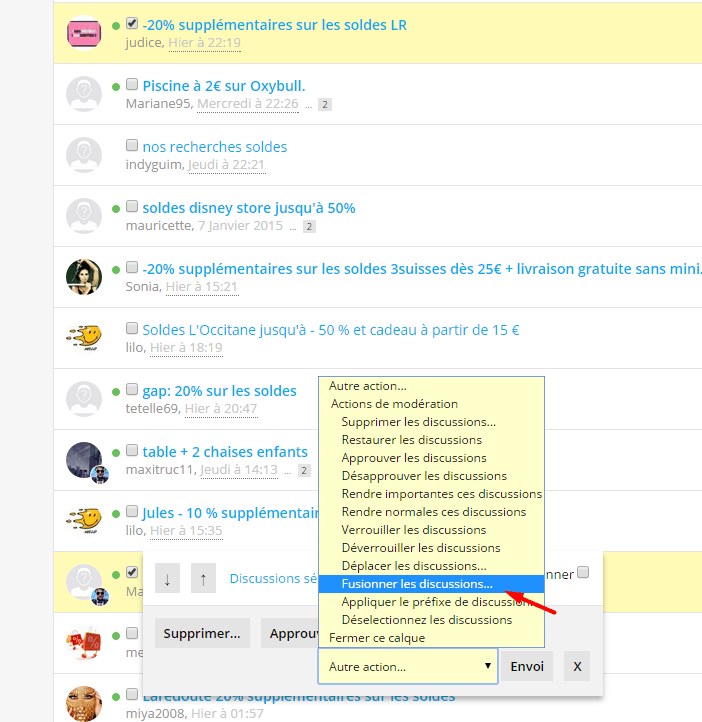Check the soldes disney store checkbox
702x722 pixels.
(x=132, y=206)
